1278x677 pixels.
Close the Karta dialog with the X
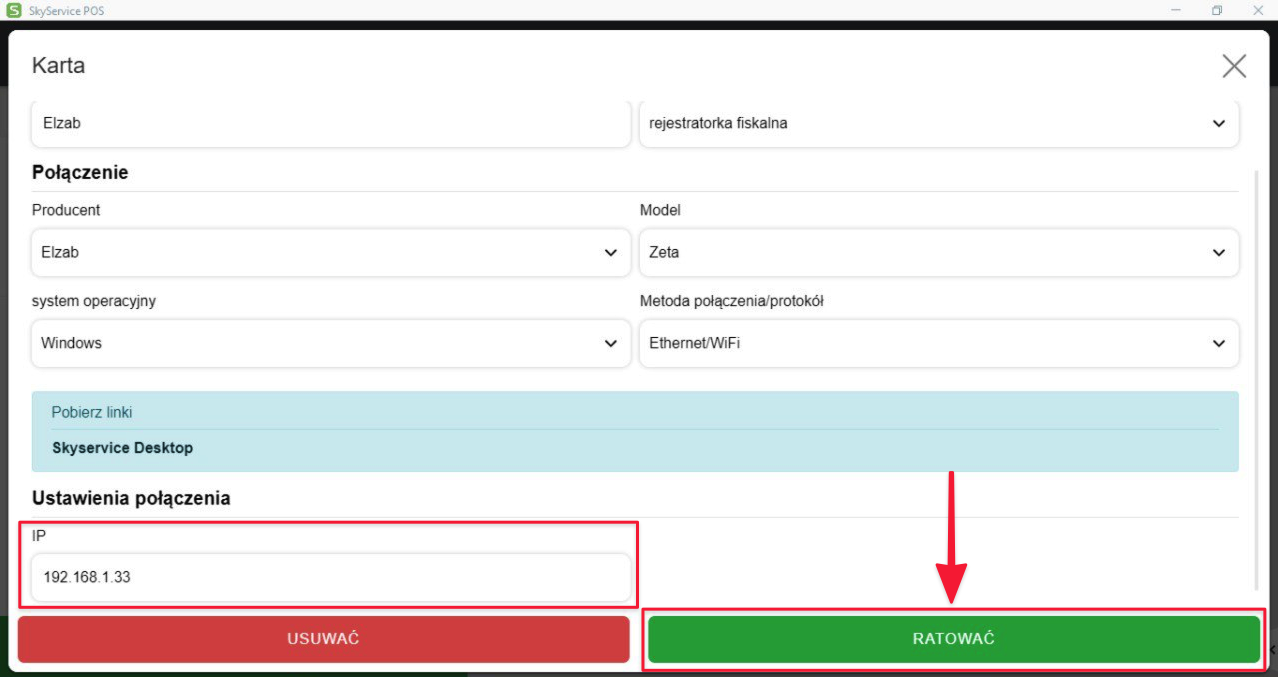click(1234, 66)
